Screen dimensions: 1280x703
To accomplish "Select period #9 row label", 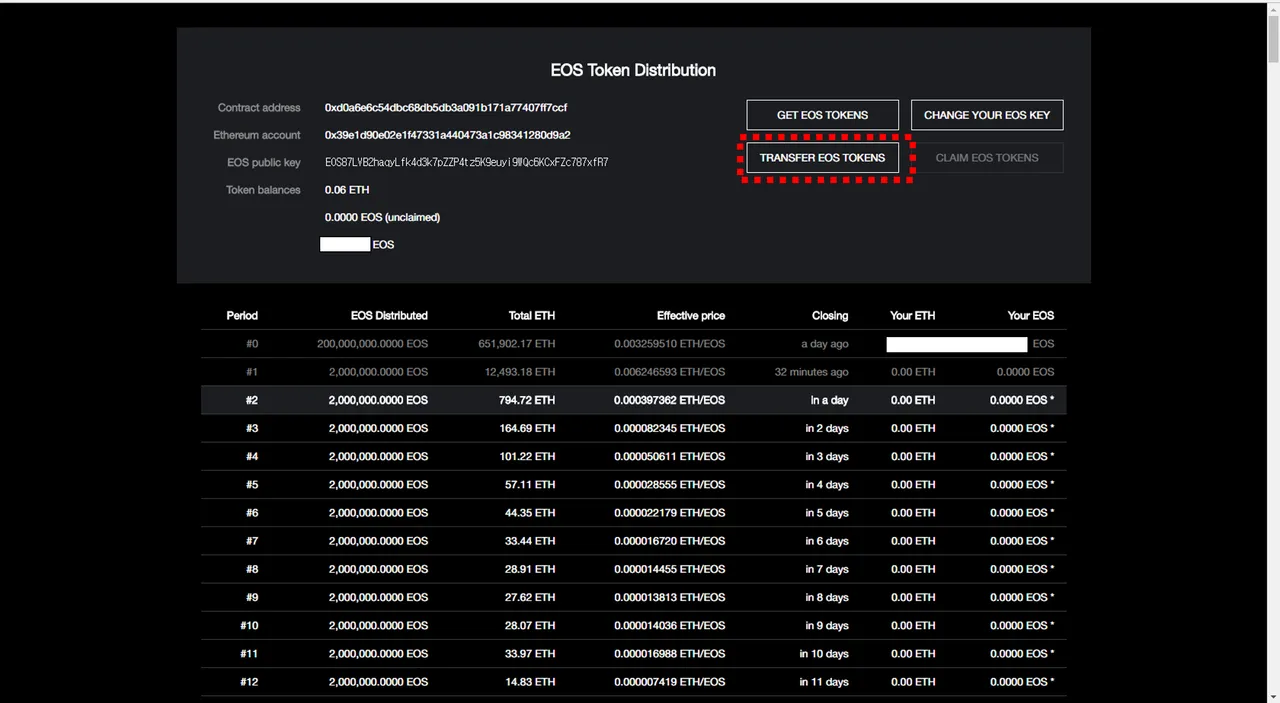I will [x=252, y=597].
